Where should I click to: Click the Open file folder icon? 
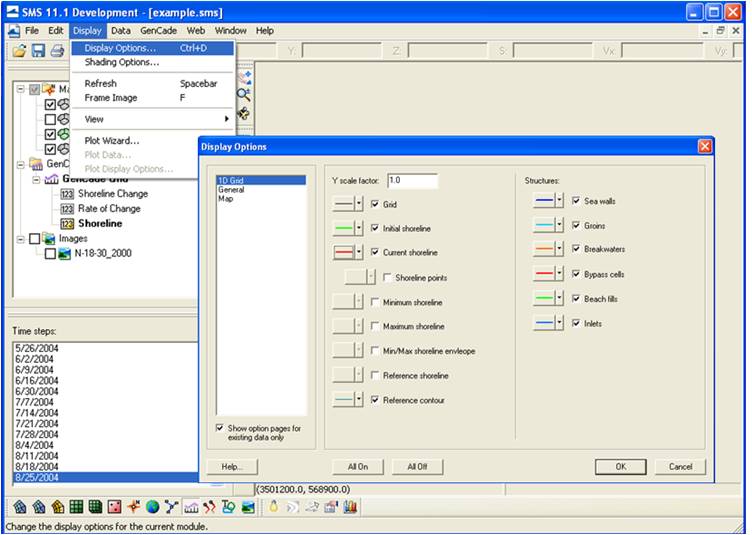[20, 50]
